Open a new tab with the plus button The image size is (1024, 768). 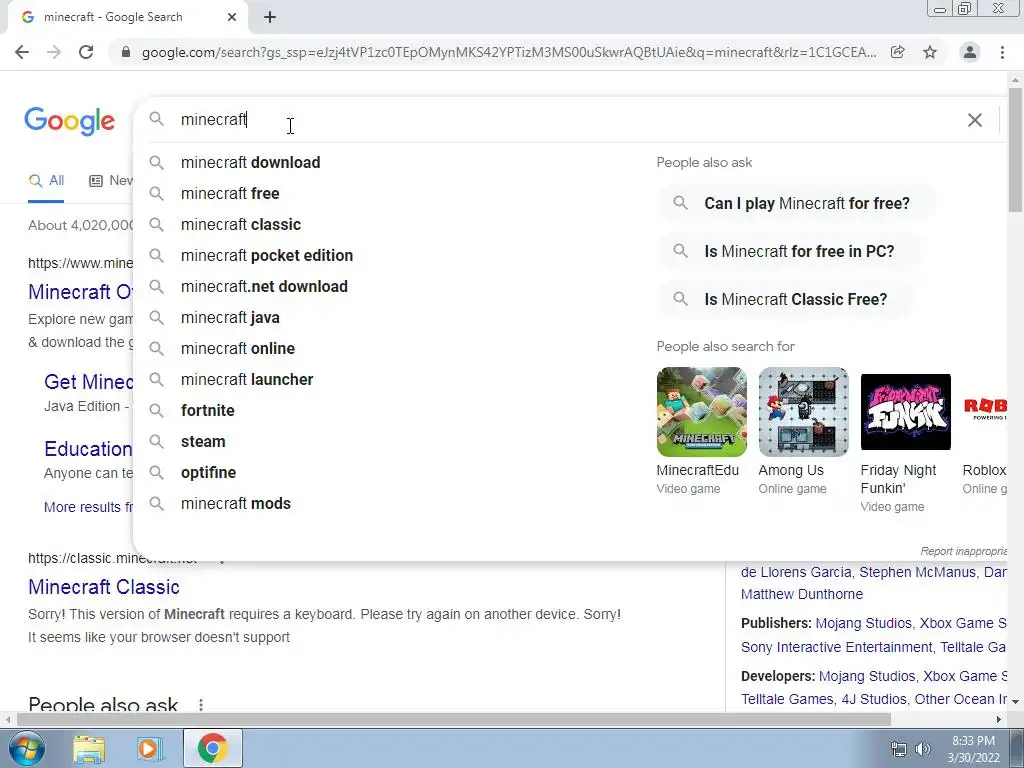coord(270,17)
